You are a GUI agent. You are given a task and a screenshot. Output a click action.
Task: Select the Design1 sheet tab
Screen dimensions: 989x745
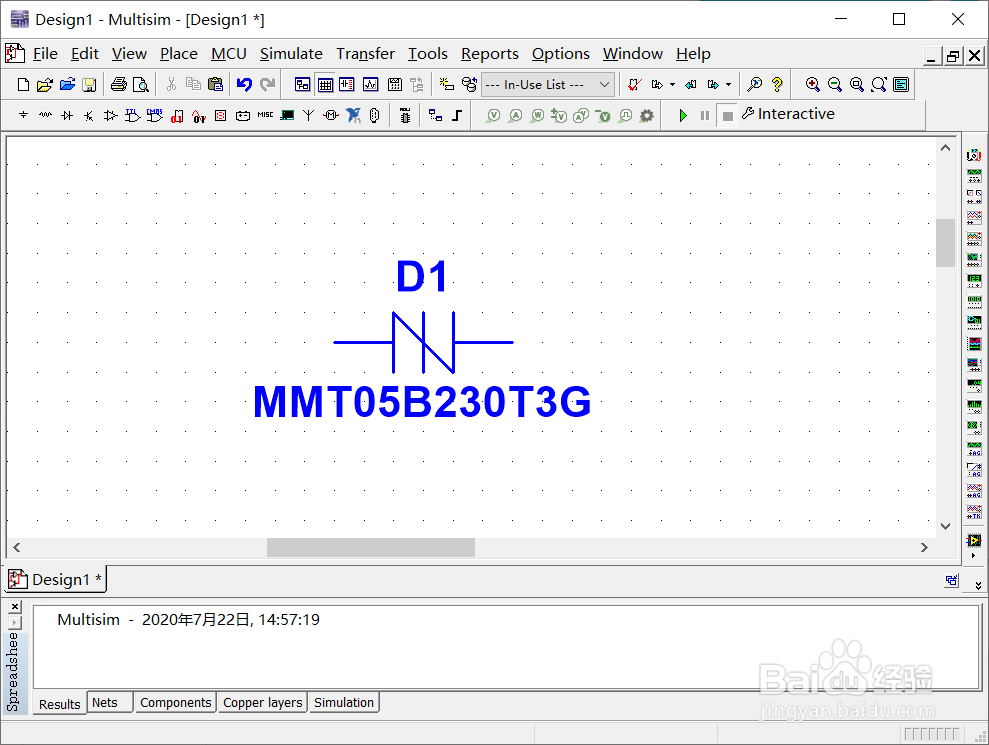56,579
